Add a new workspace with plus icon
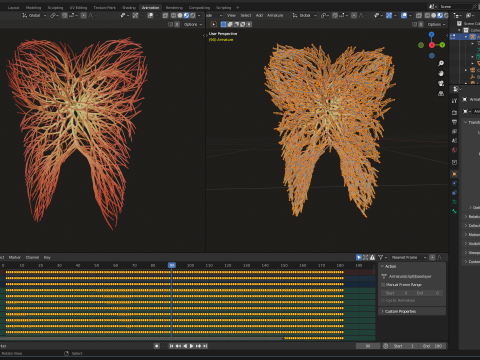The width and height of the screenshot is (480, 360). pyautogui.click(x=238, y=7)
